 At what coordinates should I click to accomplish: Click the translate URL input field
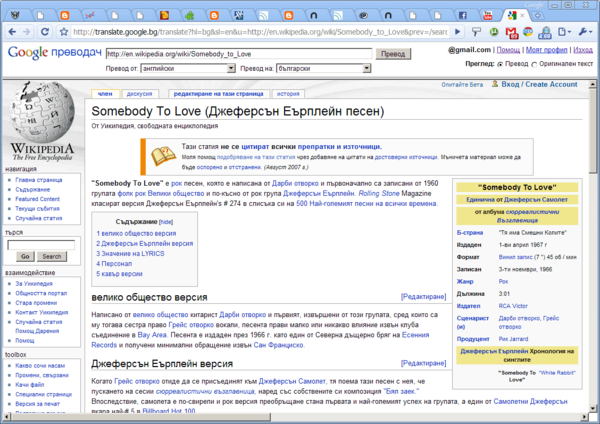[x=239, y=54]
